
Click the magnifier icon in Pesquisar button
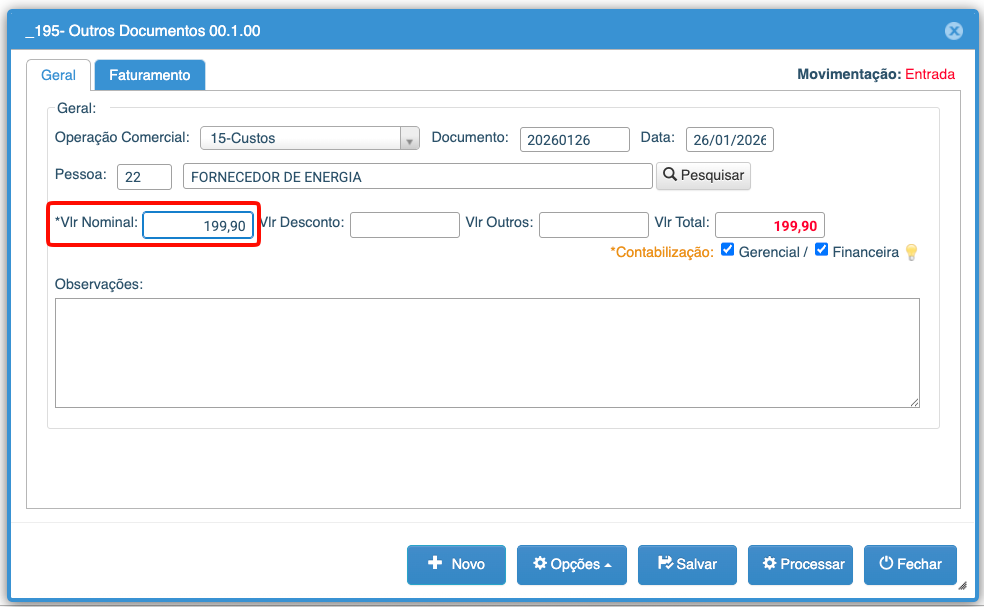click(x=670, y=175)
